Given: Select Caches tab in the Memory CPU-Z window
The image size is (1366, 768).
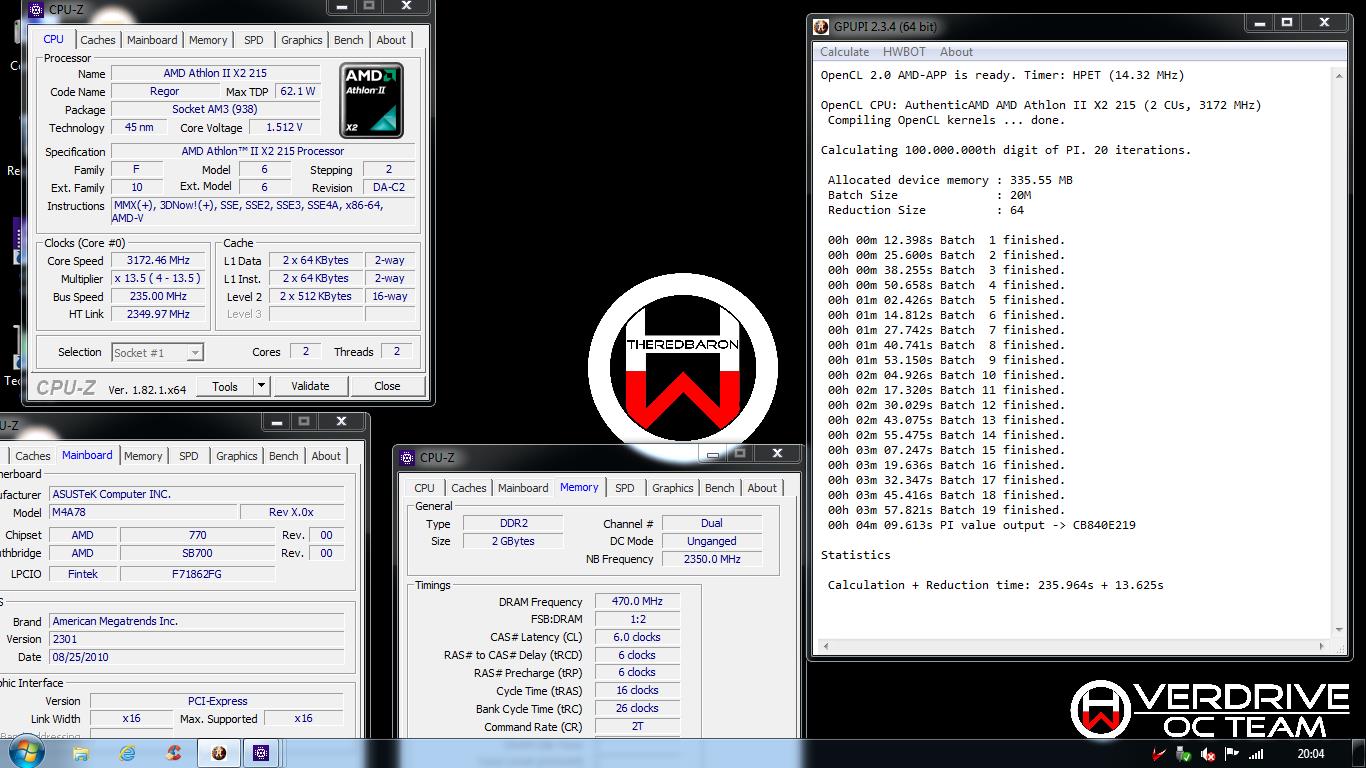Looking at the screenshot, I should click(468, 488).
